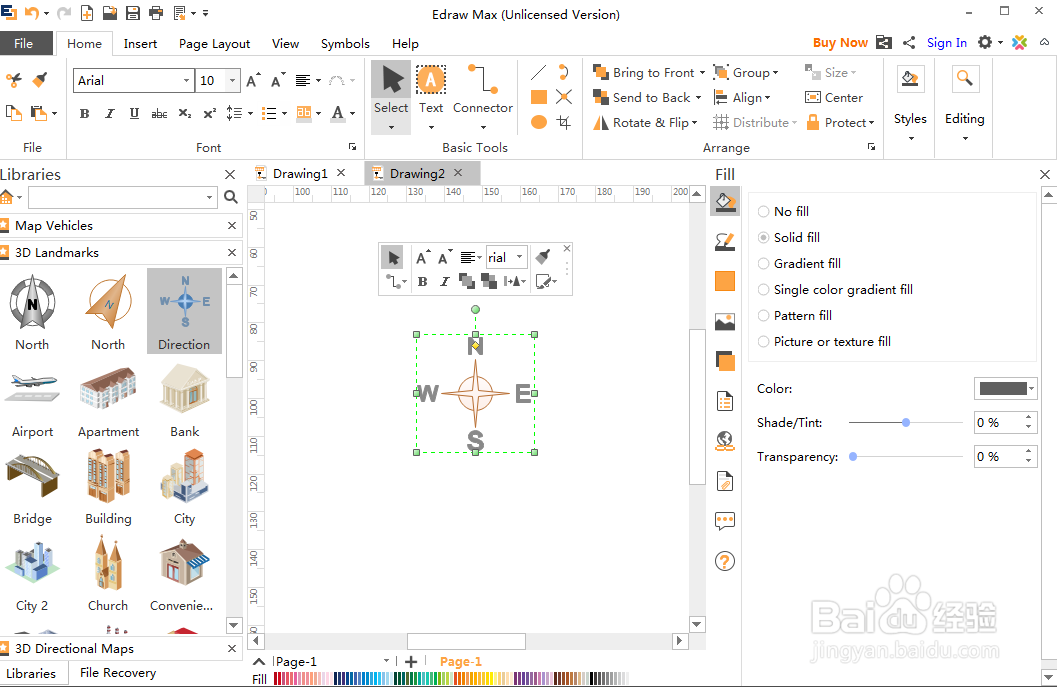The height and width of the screenshot is (687, 1057).
Task: Apply strikethrough formatting
Action: click(x=159, y=113)
